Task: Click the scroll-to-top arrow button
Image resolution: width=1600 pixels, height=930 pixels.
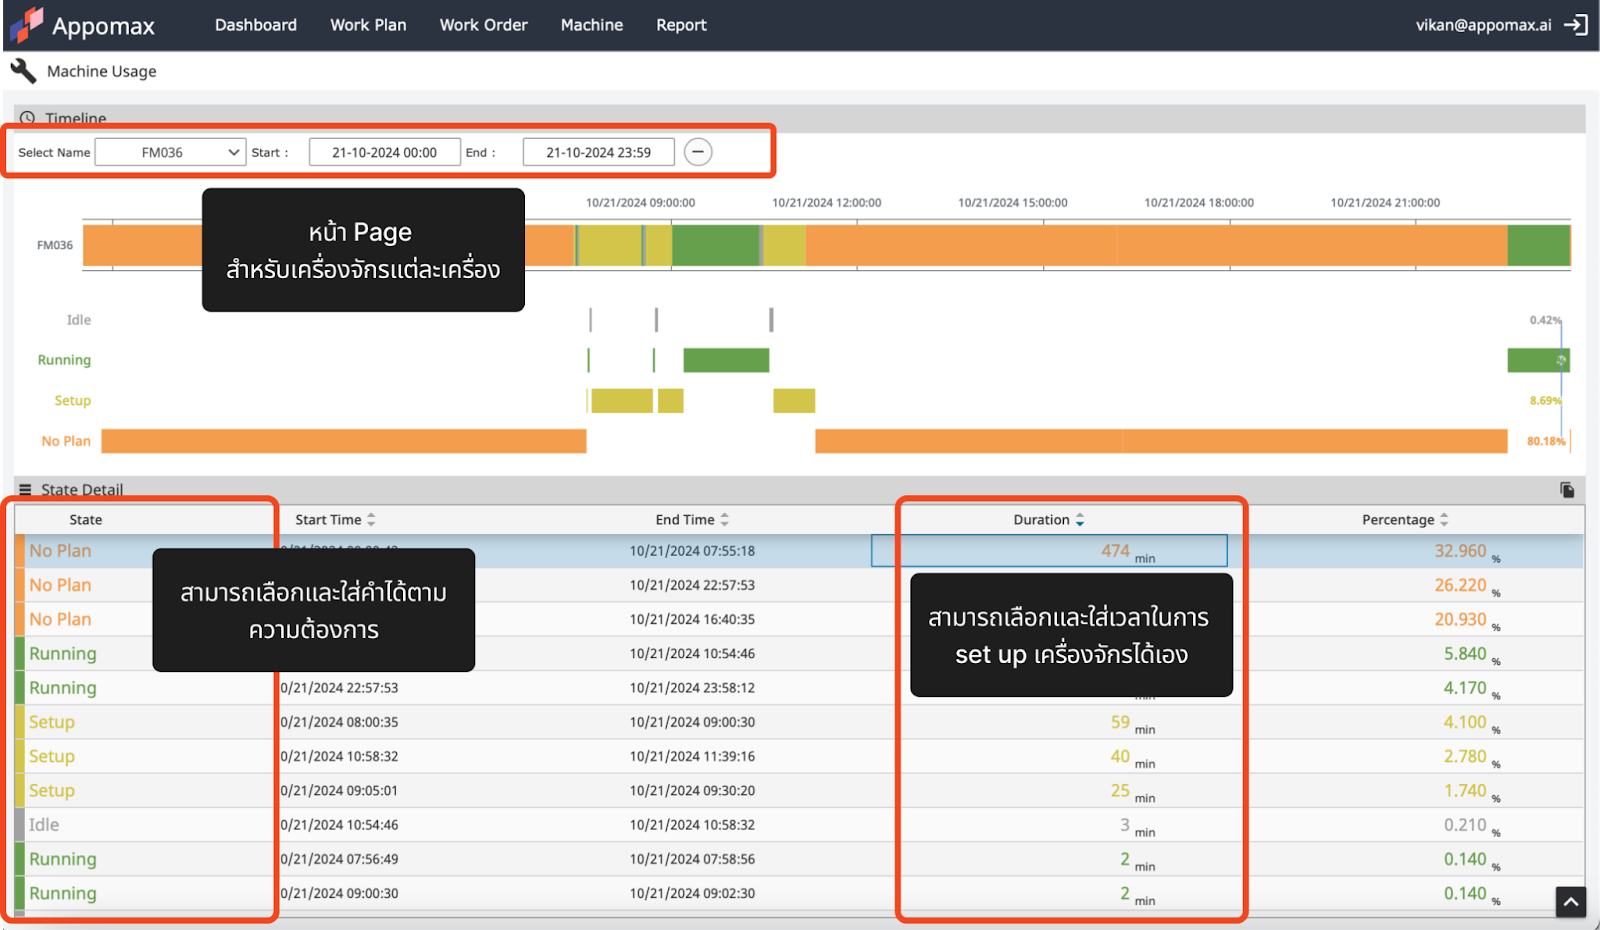Action: click(1571, 902)
